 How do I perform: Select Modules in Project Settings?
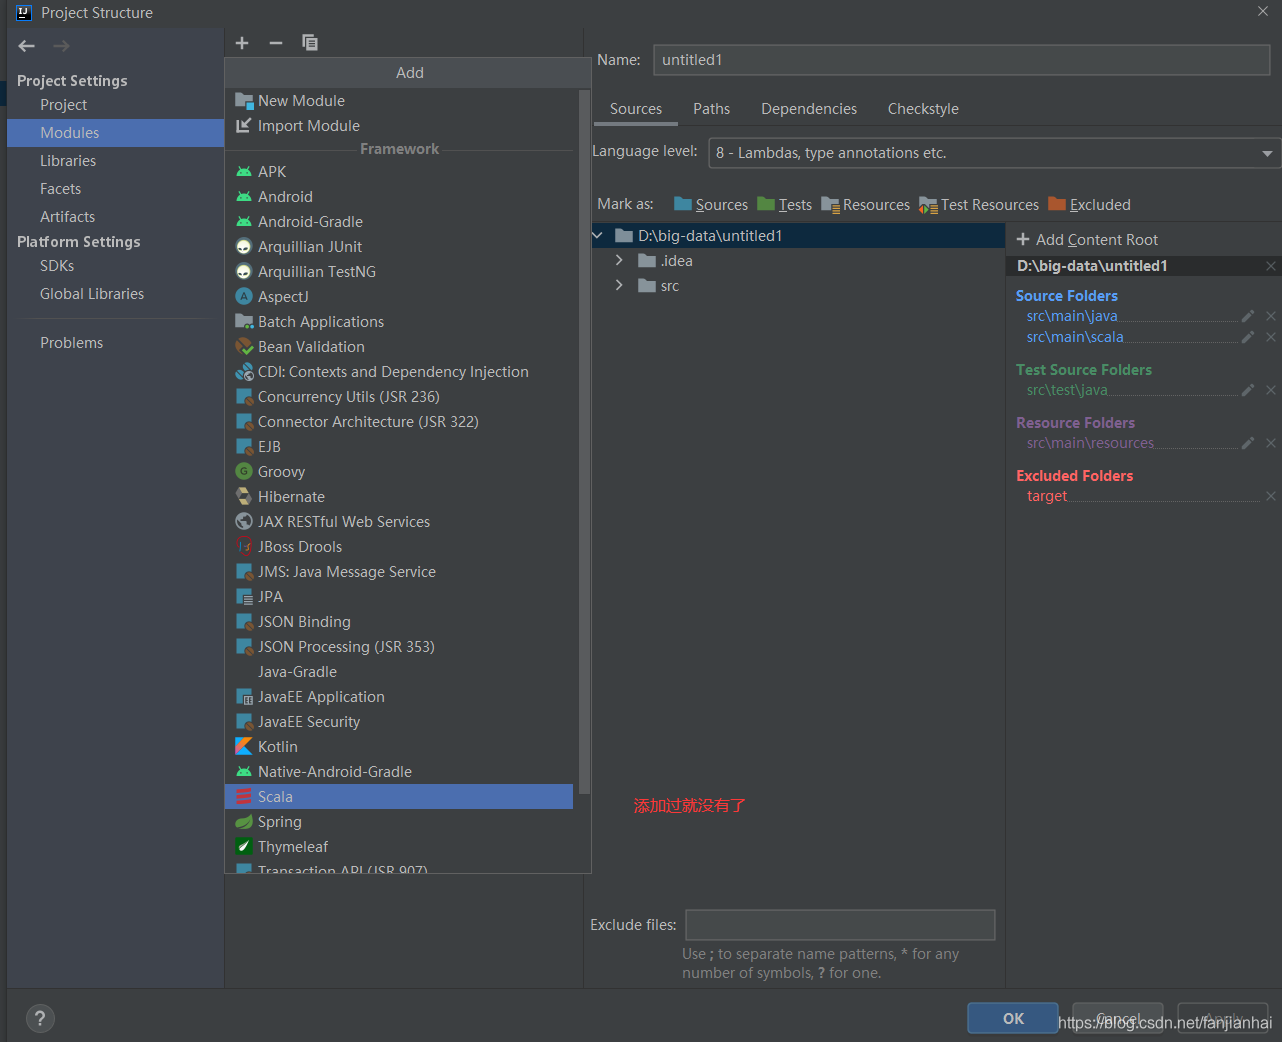(x=115, y=133)
